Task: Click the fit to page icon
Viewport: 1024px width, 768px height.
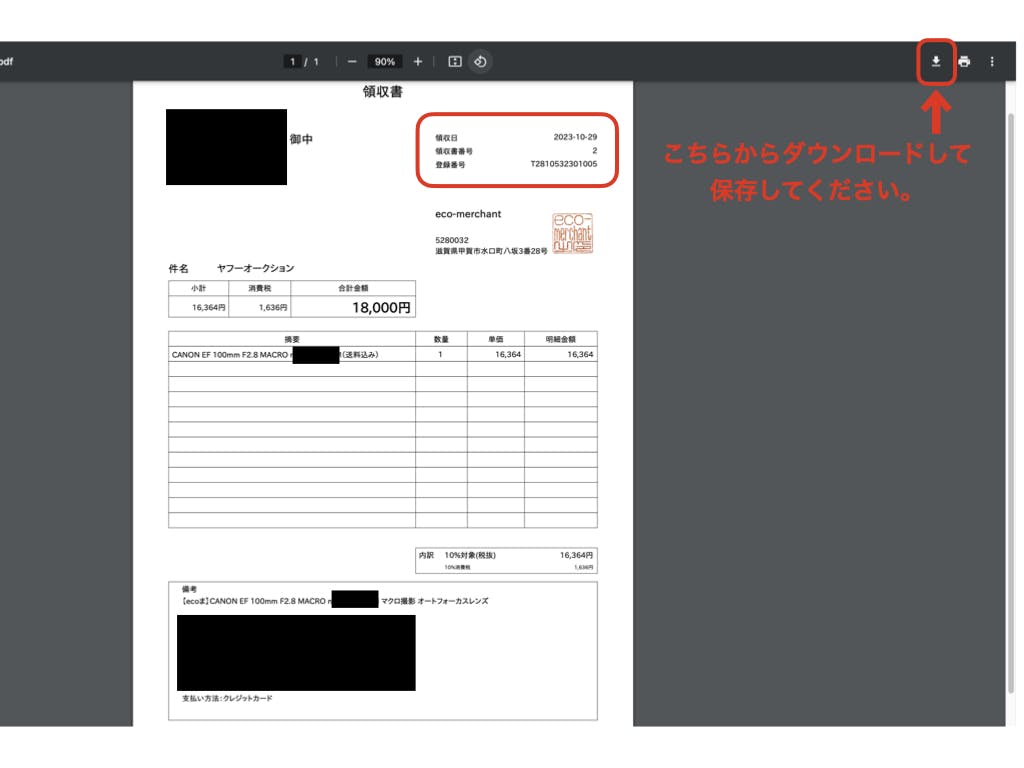Action: [455, 61]
